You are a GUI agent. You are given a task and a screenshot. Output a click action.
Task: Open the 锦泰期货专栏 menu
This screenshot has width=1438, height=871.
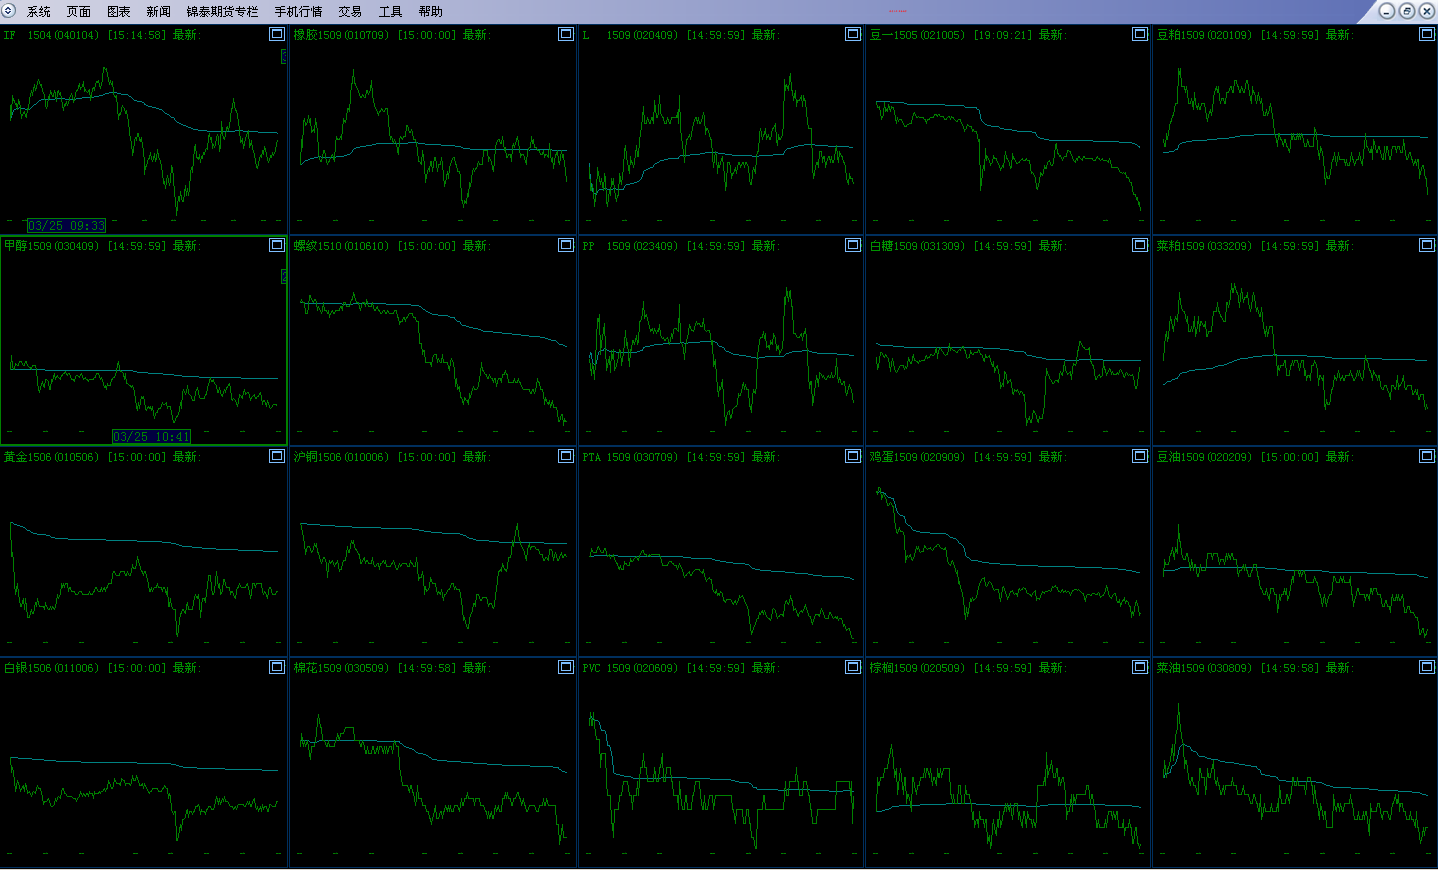pyautogui.click(x=222, y=12)
